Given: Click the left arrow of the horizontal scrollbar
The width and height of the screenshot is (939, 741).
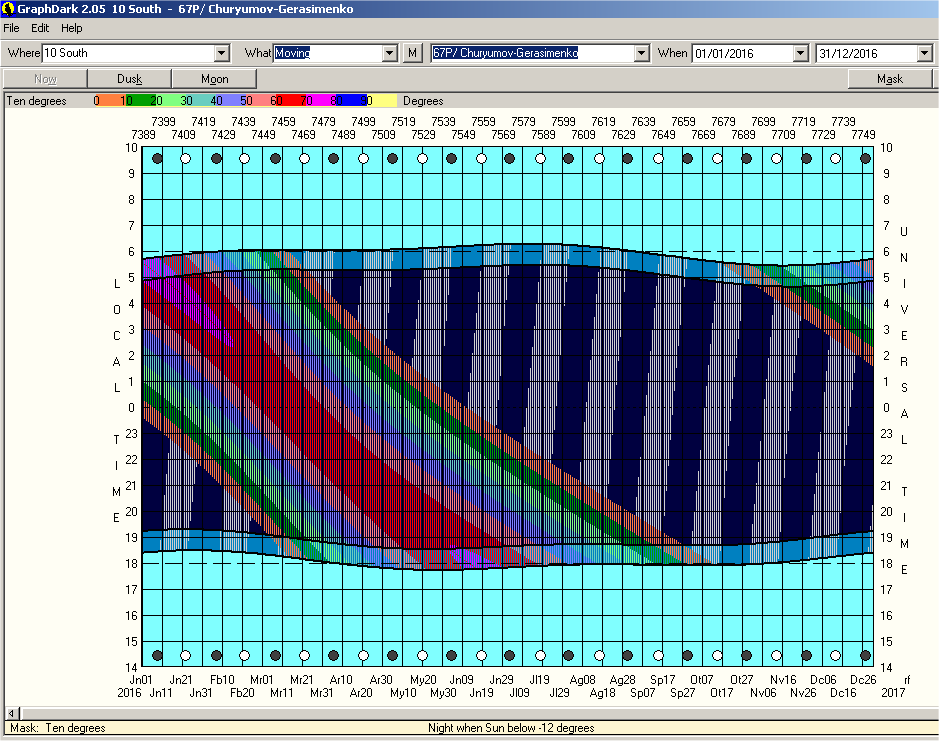Looking at the screenshot, I should 11,712.
